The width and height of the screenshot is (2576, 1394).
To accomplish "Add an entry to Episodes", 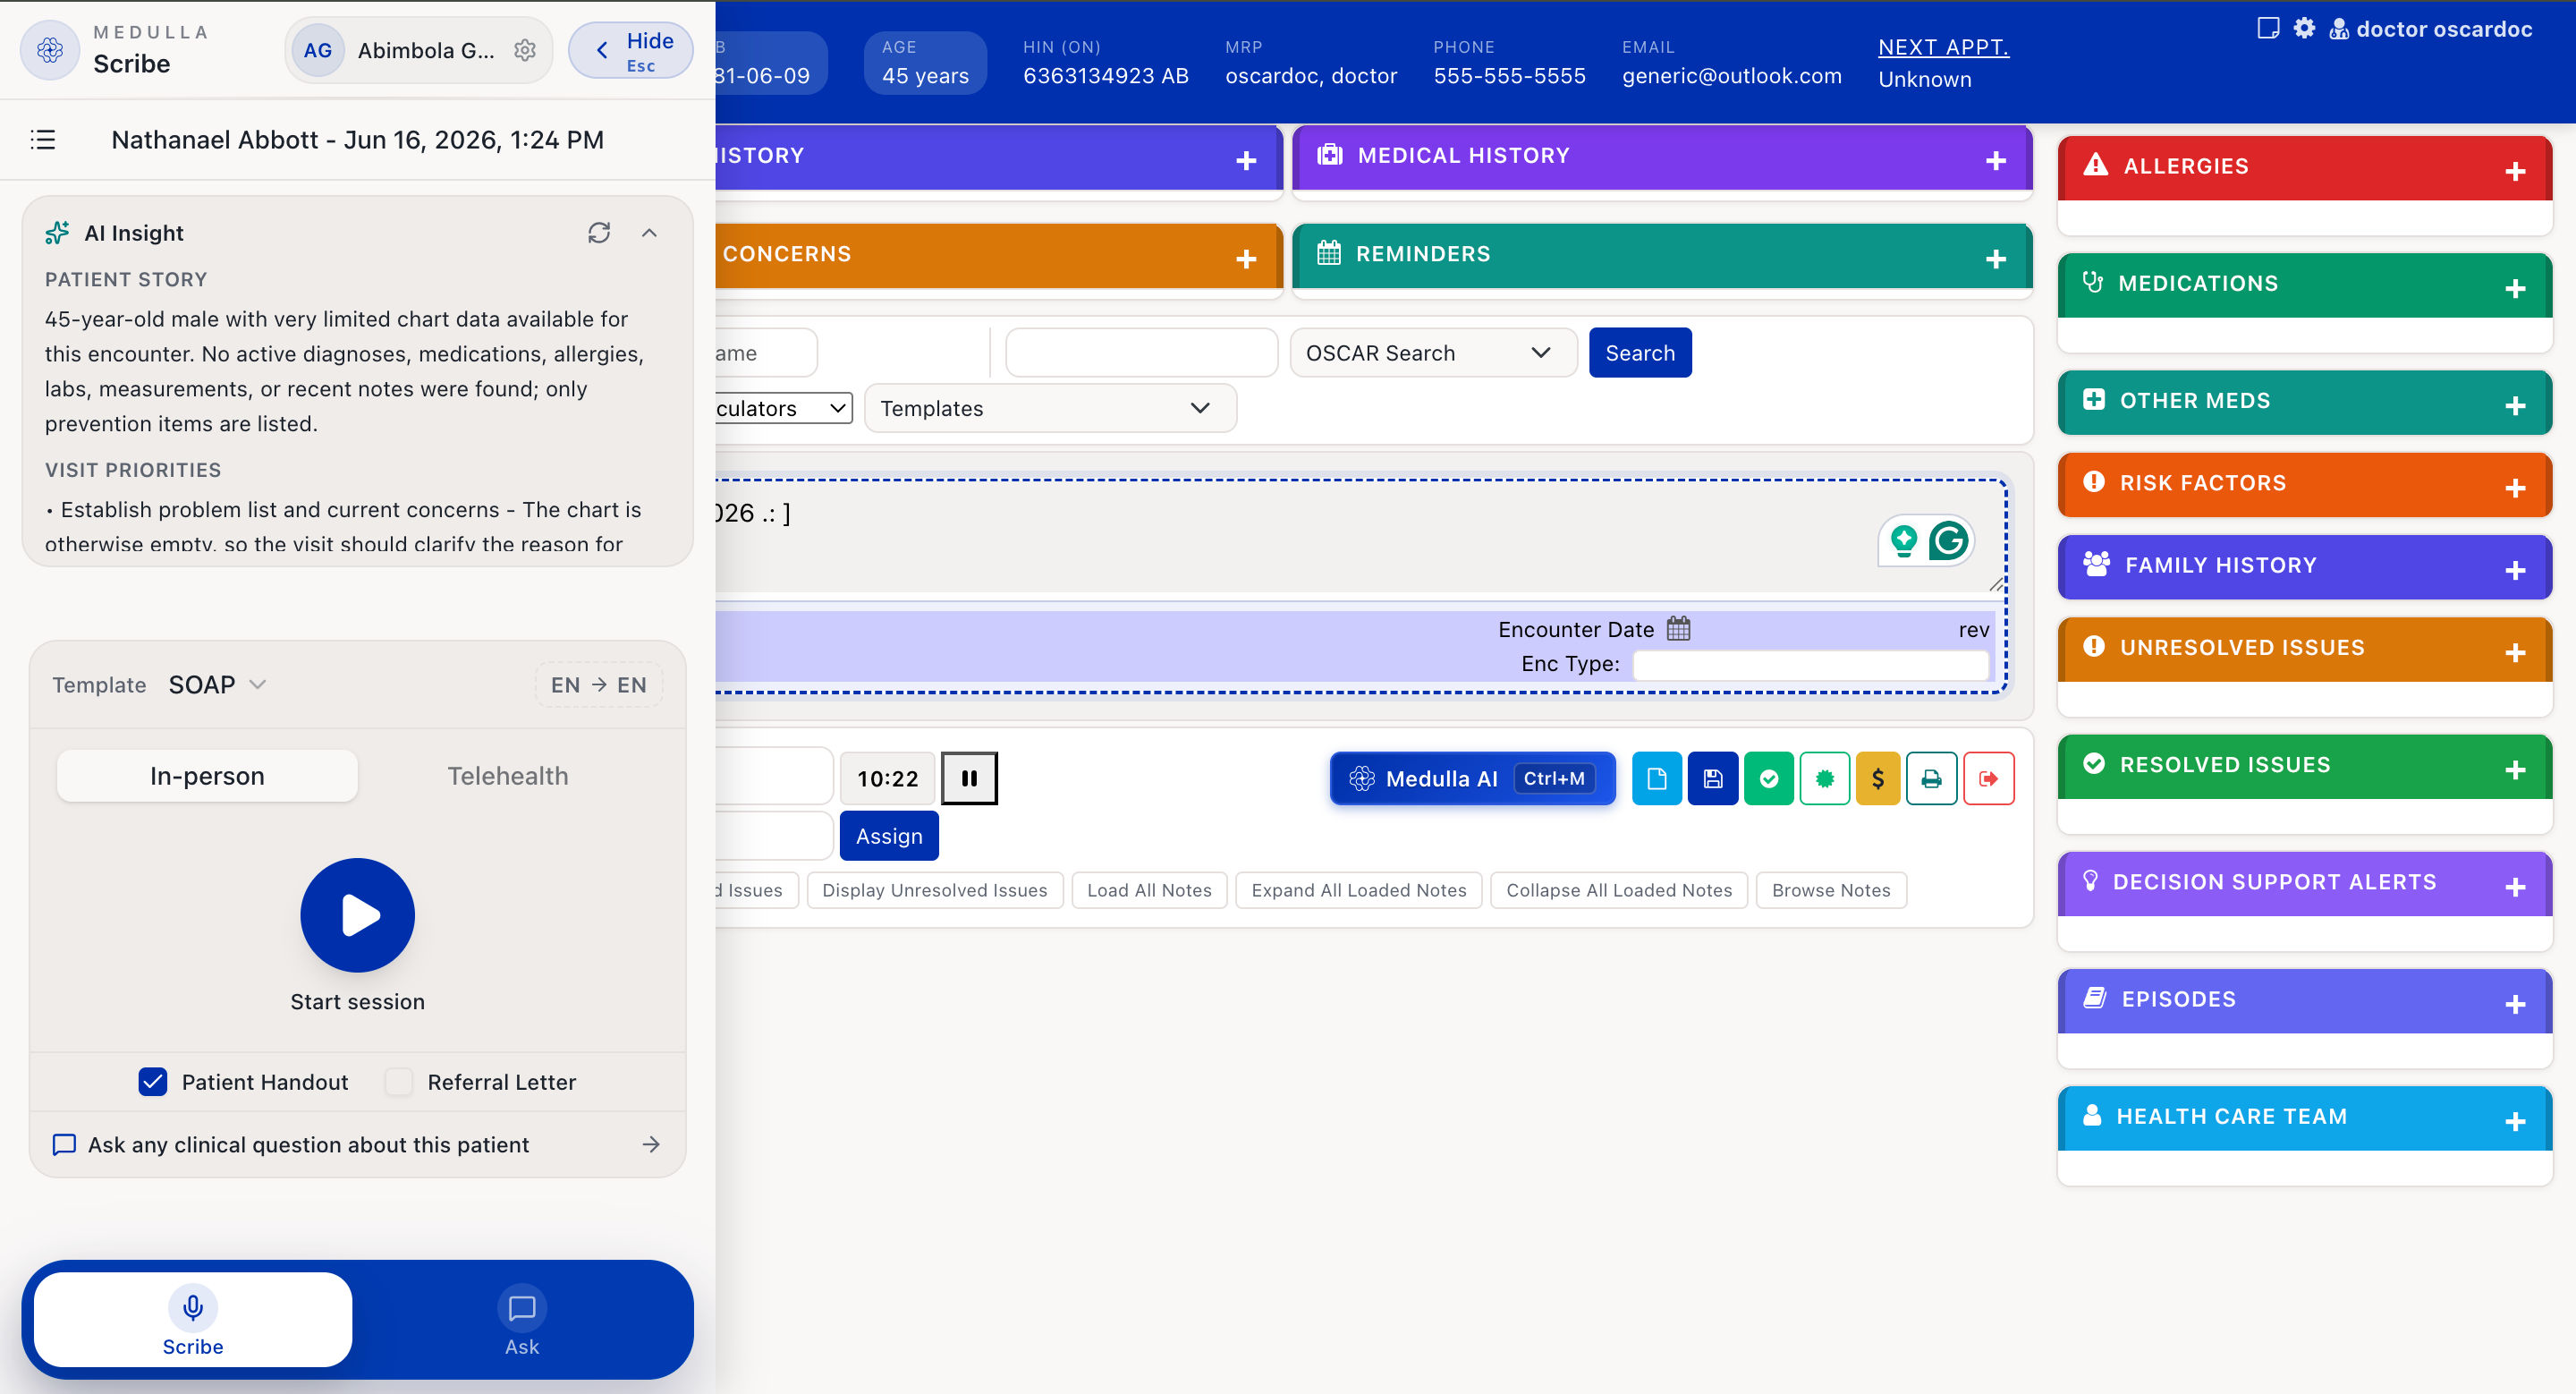I will coord(2516,1004).
